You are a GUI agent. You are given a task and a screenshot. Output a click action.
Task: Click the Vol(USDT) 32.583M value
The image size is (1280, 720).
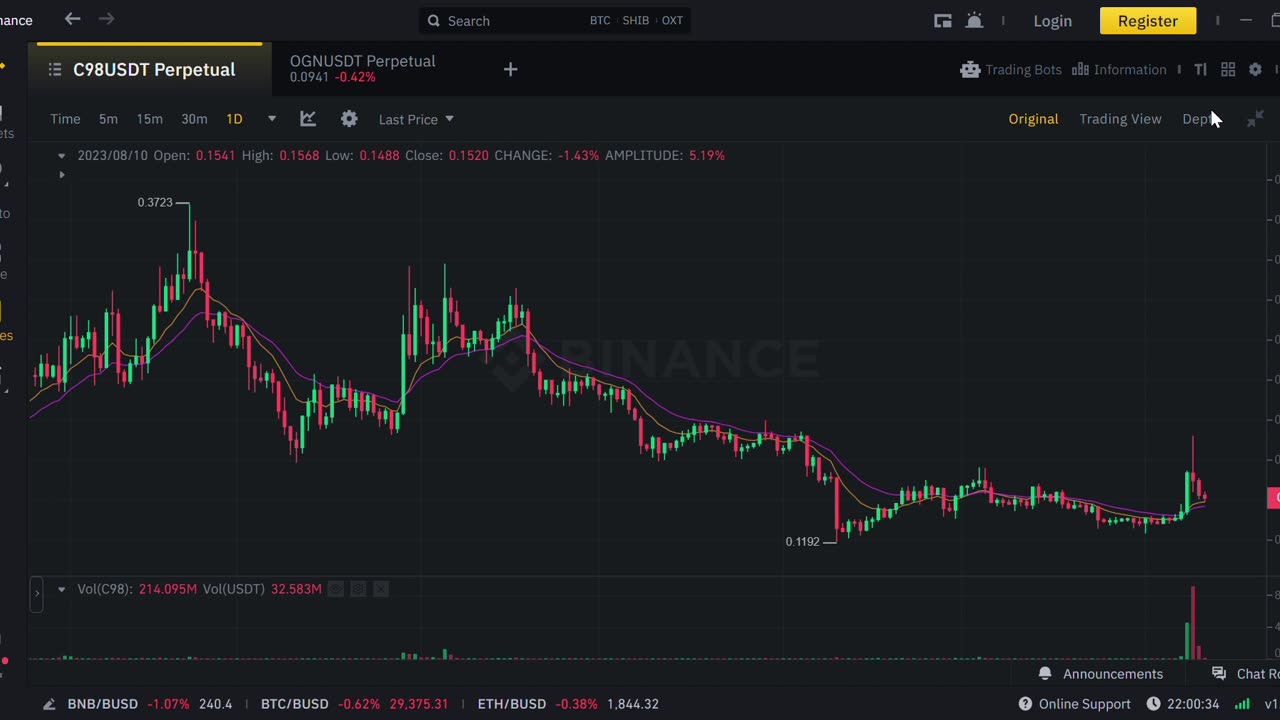coord(296,589)
